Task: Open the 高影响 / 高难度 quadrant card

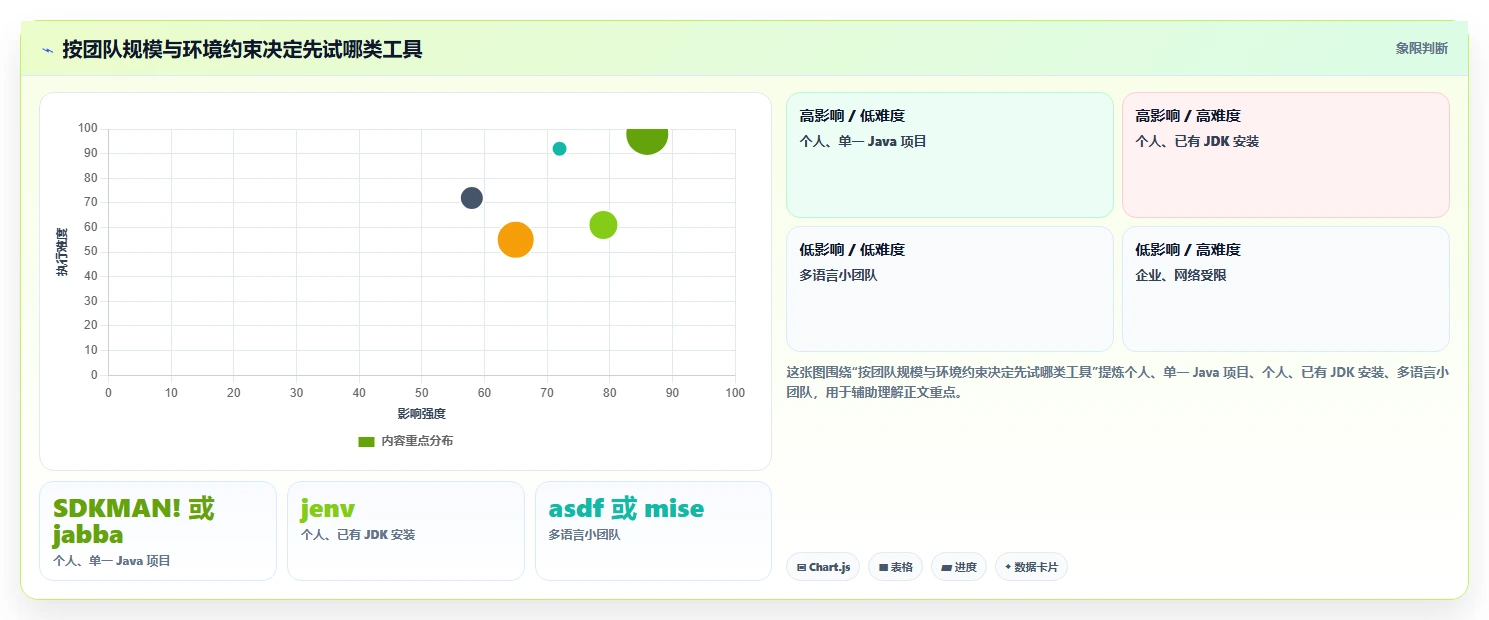Action: tap(1286, 155)
